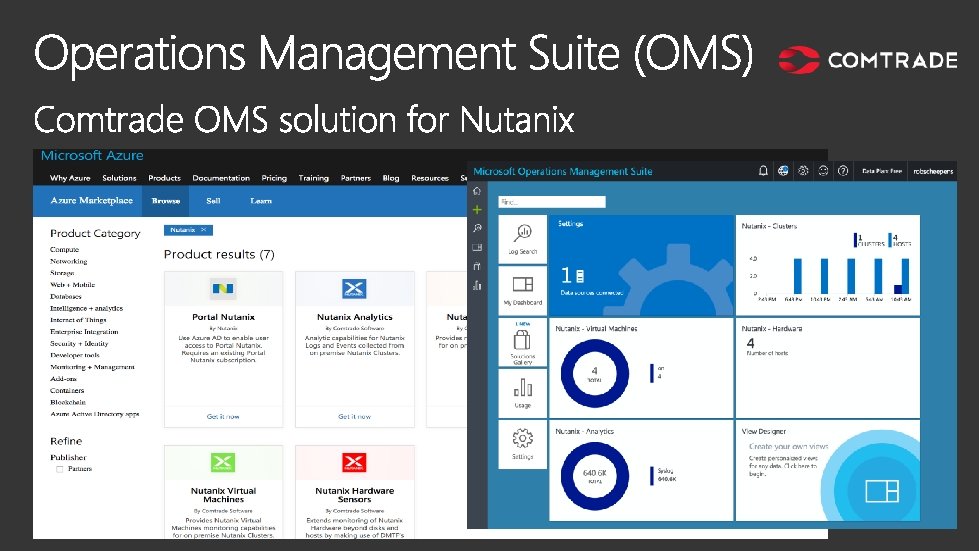979x551 pixels.
Task: Open the usage bar chart icon in OMS sidebar
Action: point(477,285)
